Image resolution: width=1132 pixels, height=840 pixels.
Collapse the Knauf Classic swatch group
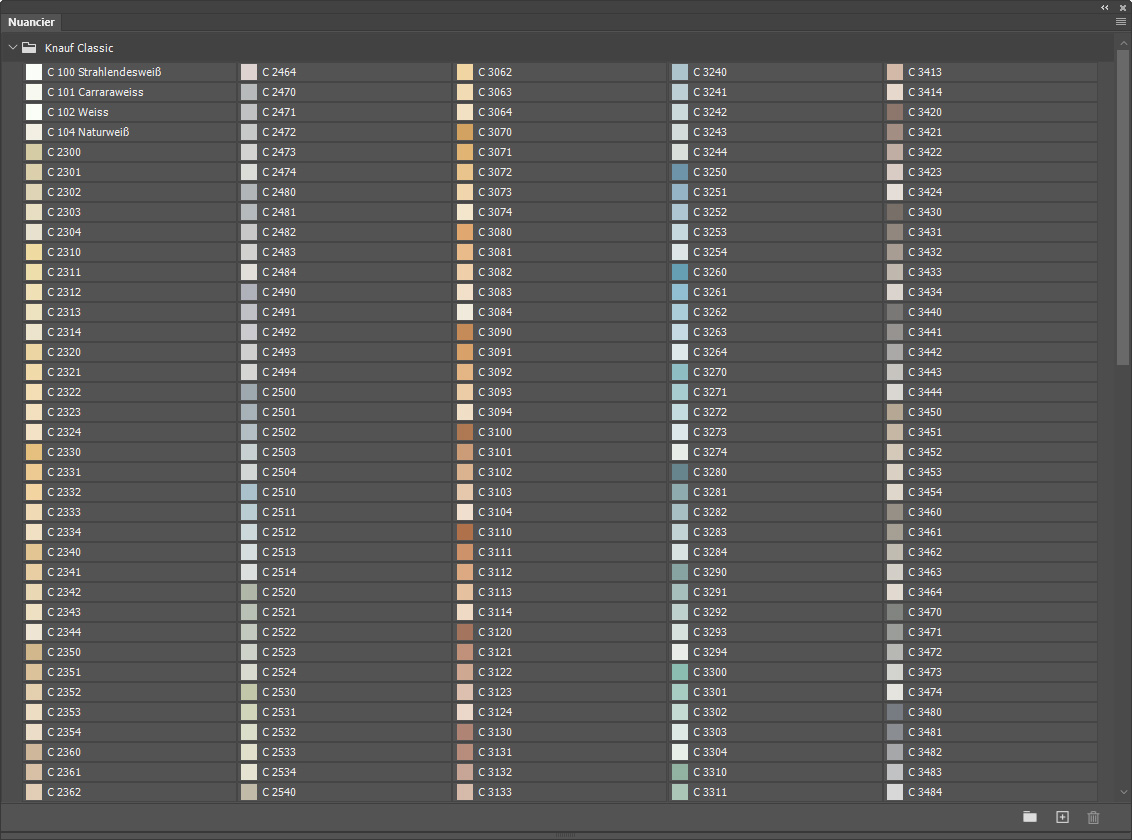point(12,48)
